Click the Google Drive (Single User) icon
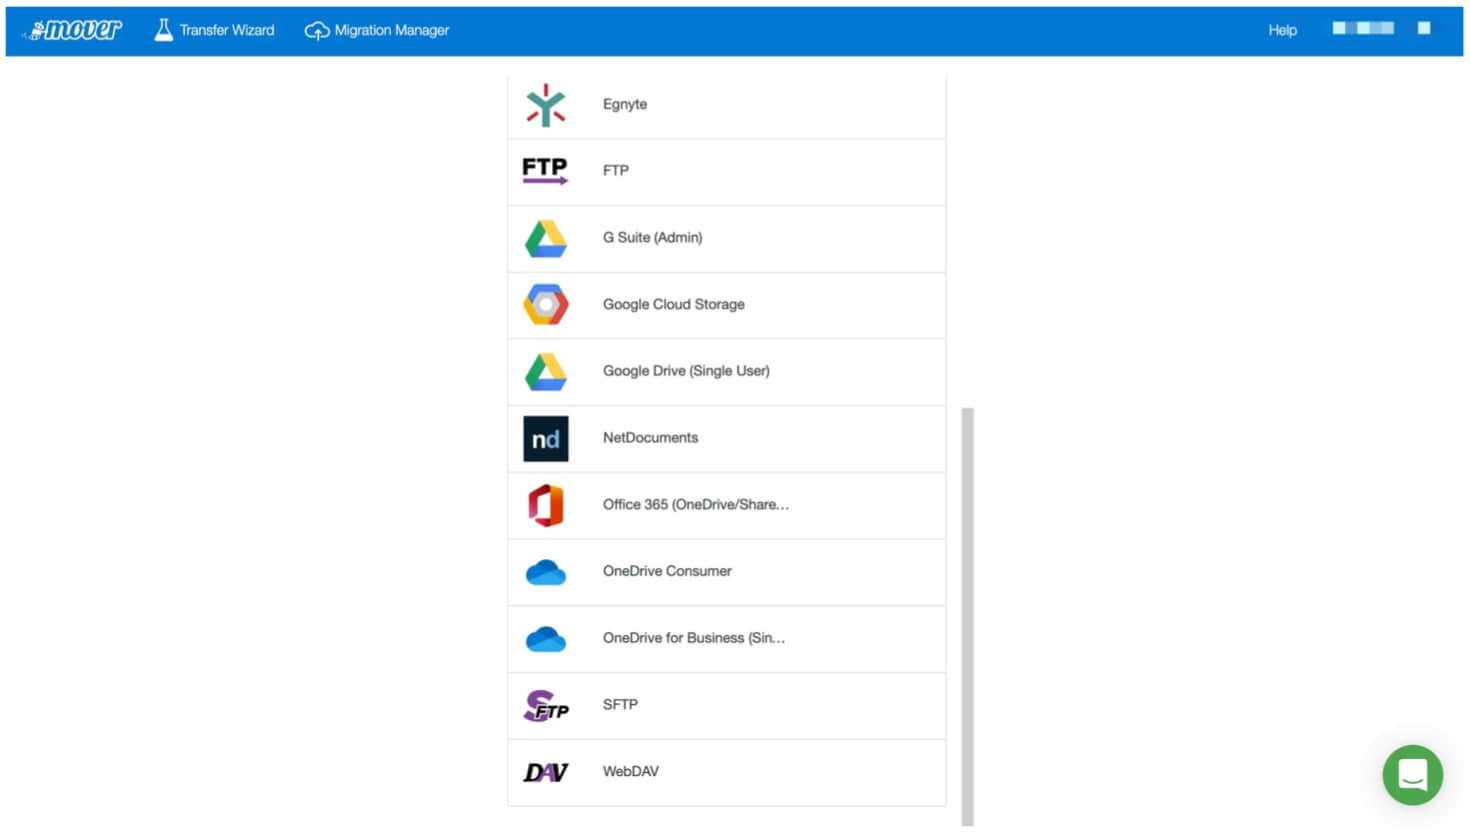Screen dimensions: 1470x832 pyautogui.click(x=546, y=372)
